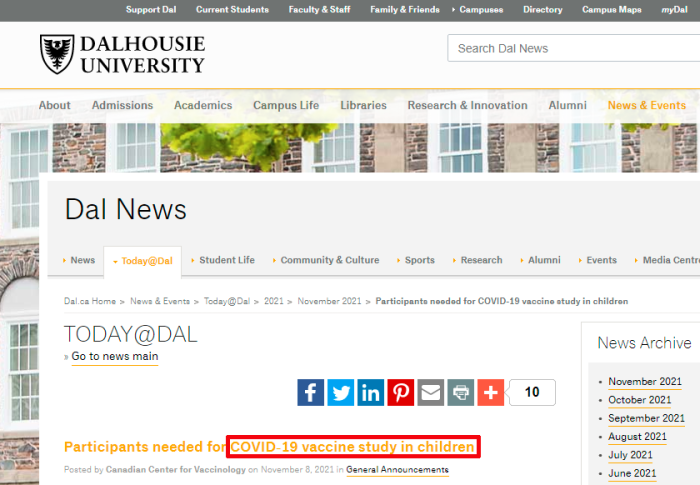
Task: Click the share count box showing 10
Action: click(x=532, y=393)
